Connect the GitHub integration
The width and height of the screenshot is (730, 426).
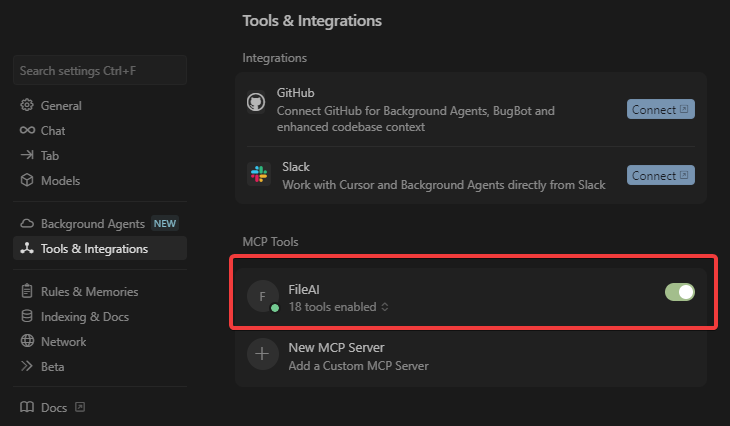(660, 109)
